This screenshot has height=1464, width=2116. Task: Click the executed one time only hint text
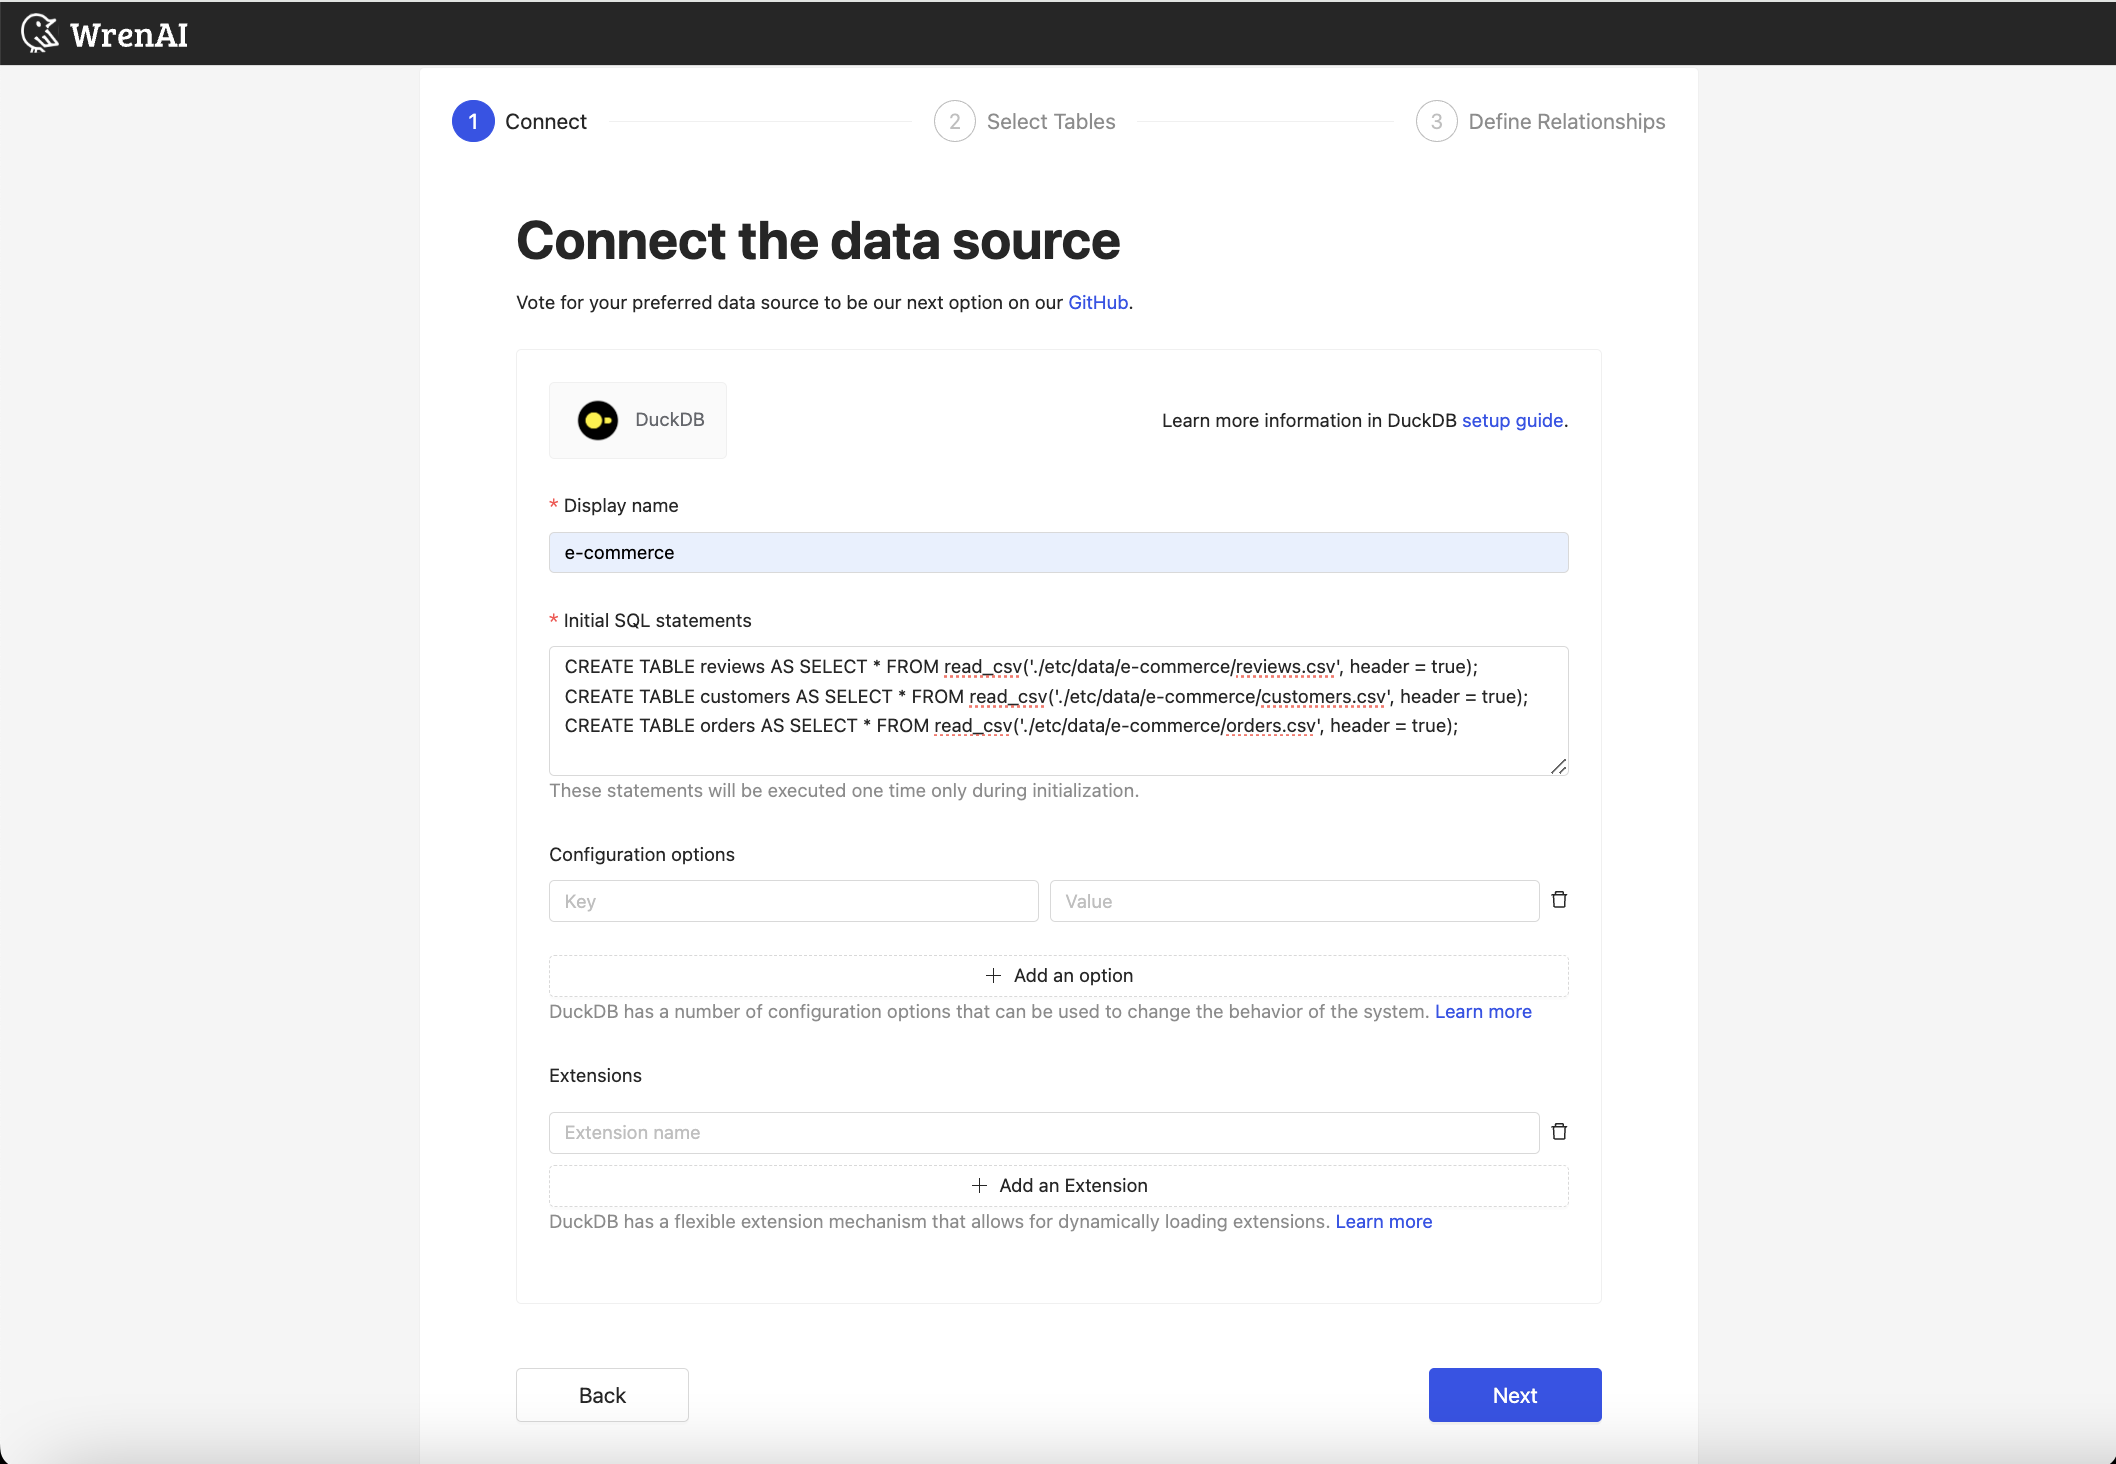(844, 790)
